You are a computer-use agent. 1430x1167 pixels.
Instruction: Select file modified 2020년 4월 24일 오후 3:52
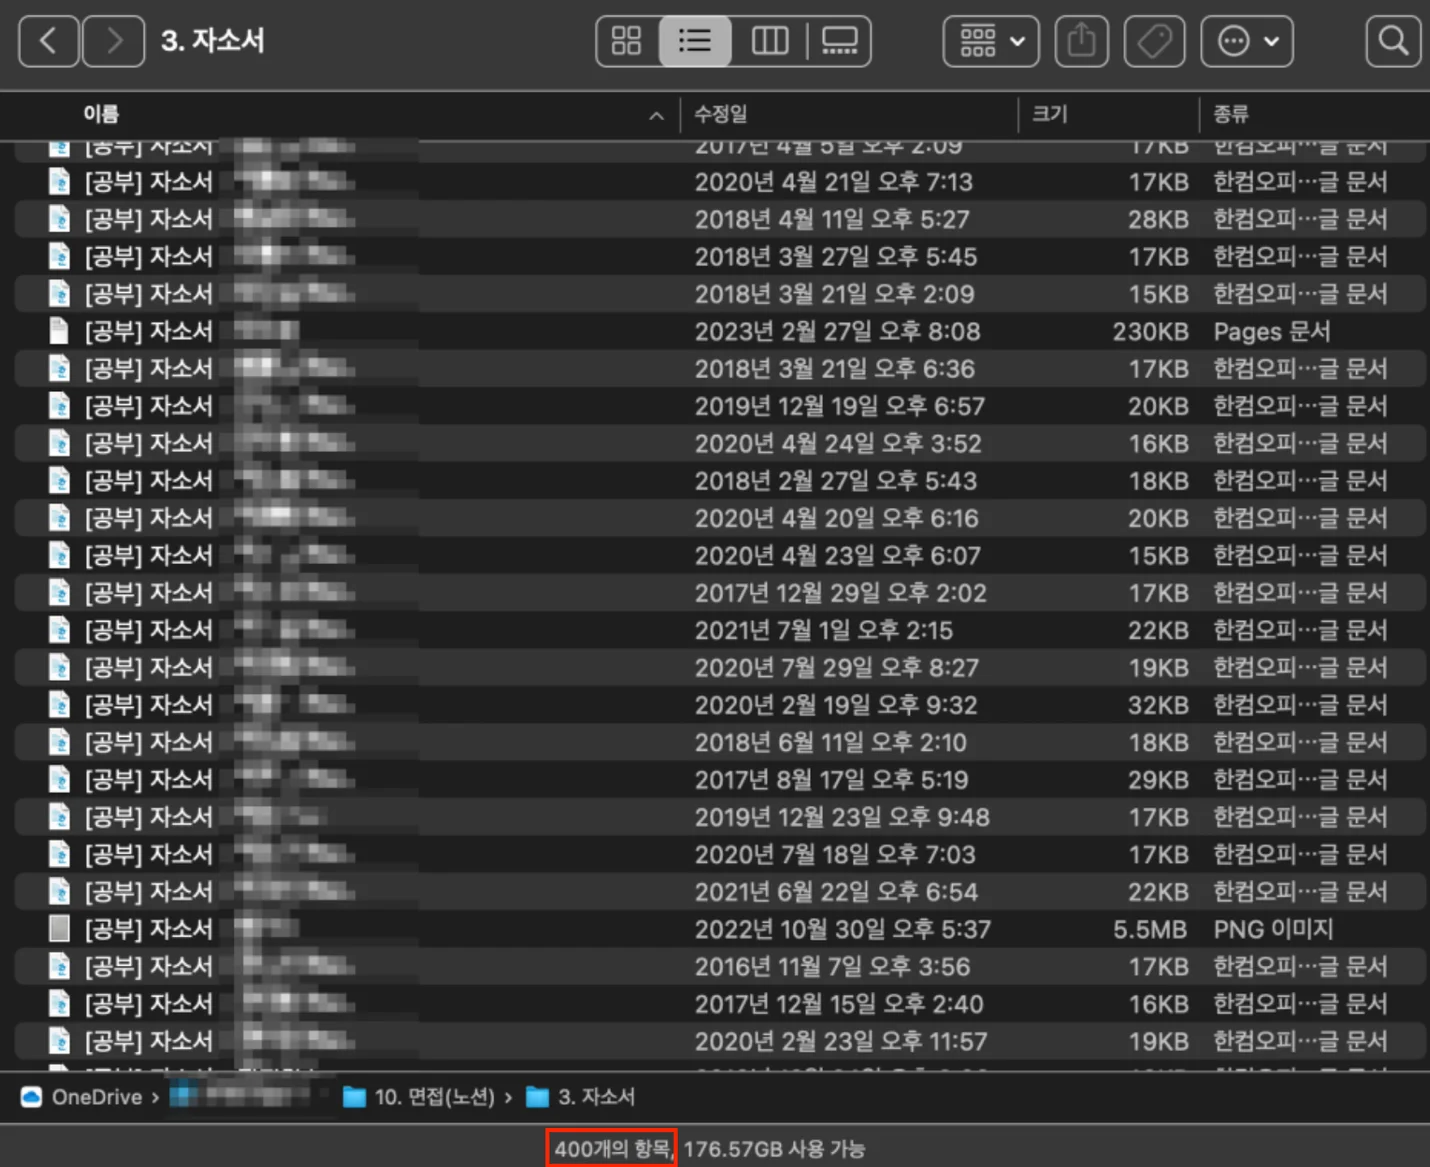720,443
